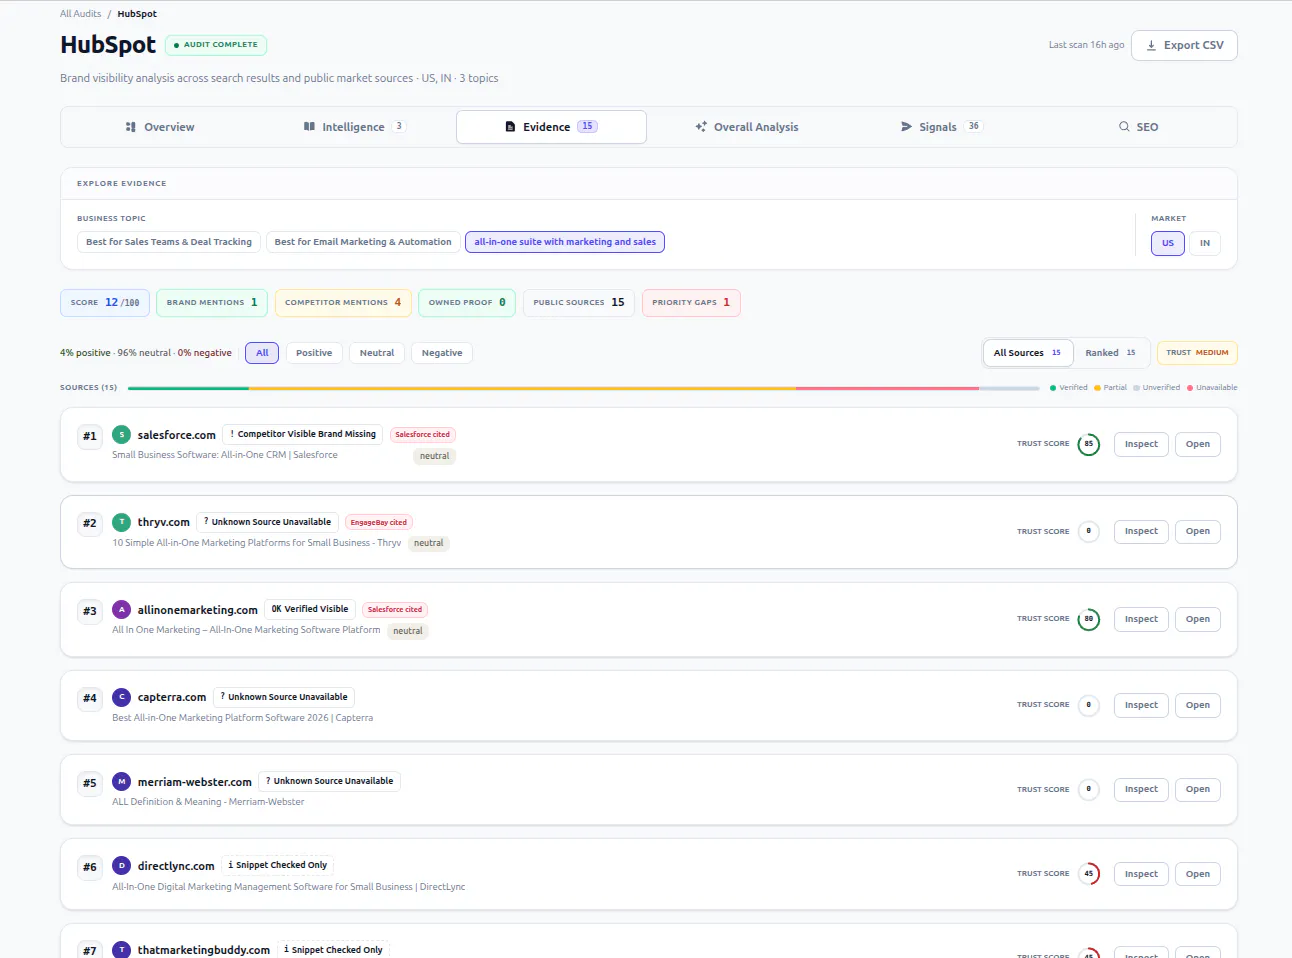The width and height of the screenshot is (1292, 958).
Task: Click the capterra.com avatar icon
Action: click(x=121, y=697)
